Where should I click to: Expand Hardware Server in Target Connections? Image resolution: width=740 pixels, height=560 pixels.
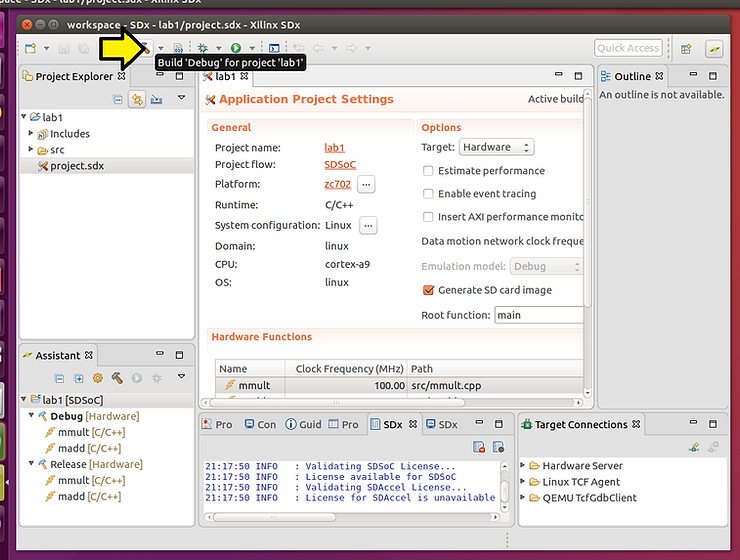tap(523, 465)
